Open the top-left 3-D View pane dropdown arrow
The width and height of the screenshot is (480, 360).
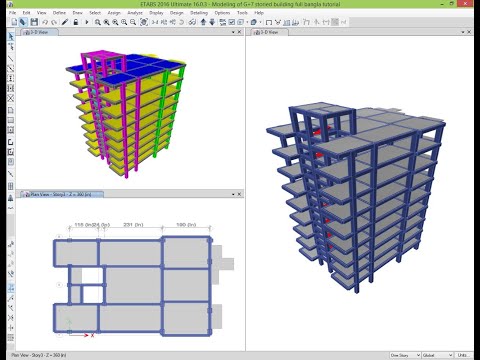pyautogui.click(x=233, y=32)
